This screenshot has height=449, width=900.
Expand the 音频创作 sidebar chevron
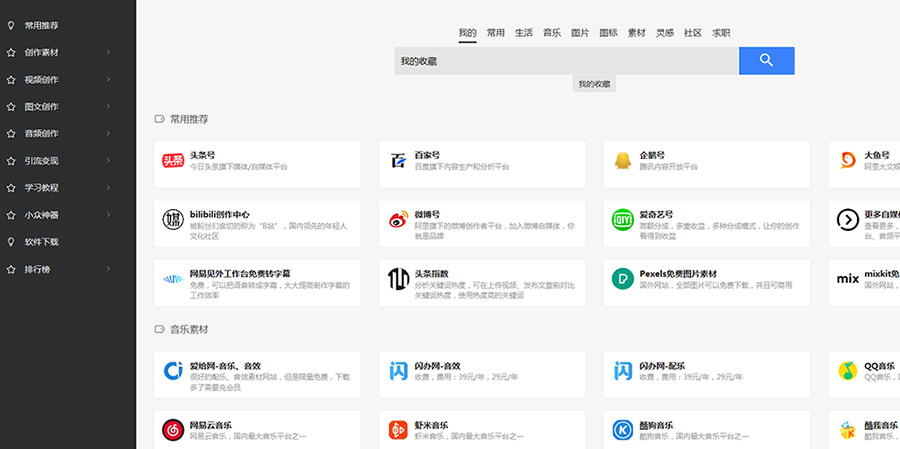pos(108,133)
